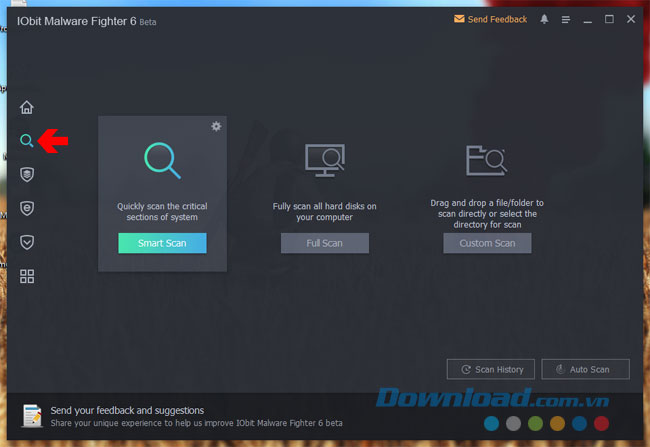Click 'Drag and drop a file/folder' description

click(x=487, y=214)
